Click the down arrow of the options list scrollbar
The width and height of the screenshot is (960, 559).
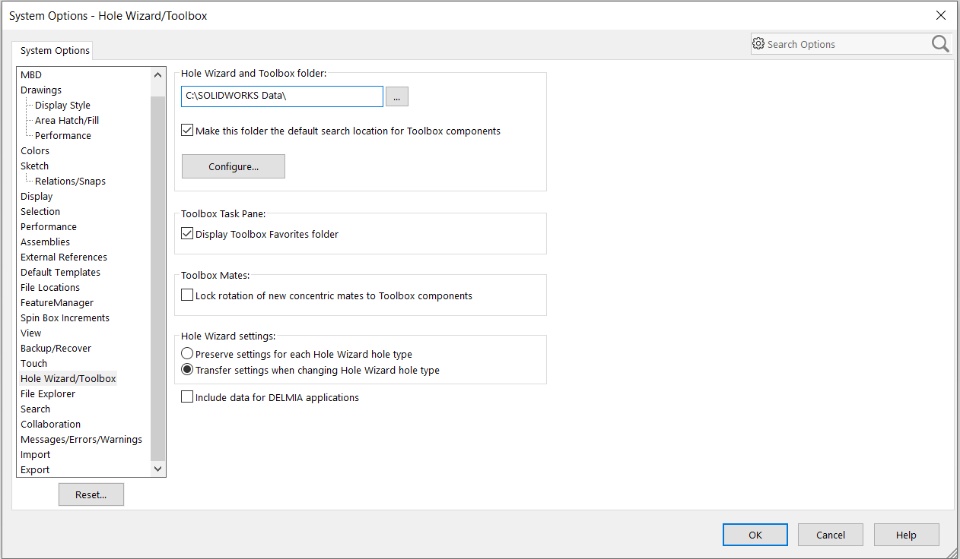click(157, 469)
